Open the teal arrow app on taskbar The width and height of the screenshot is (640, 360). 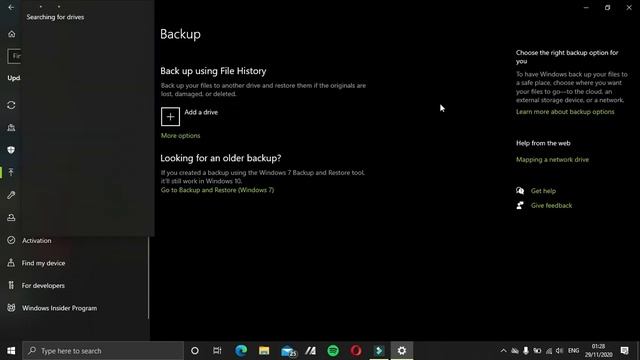379,351
